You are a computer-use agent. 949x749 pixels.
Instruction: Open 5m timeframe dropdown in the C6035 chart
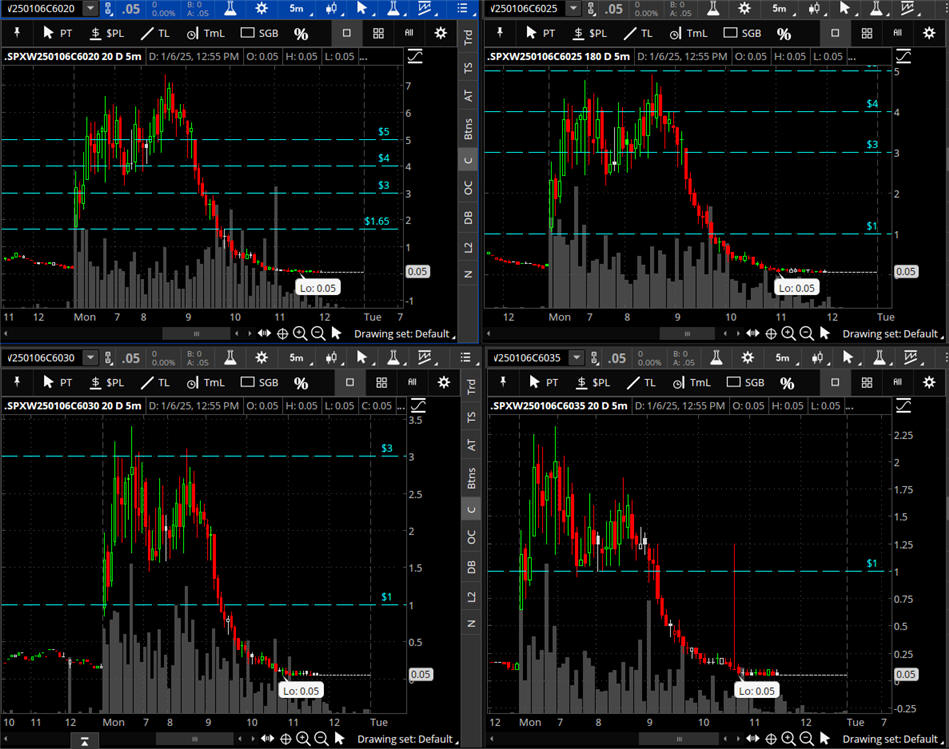pos(782,358)
